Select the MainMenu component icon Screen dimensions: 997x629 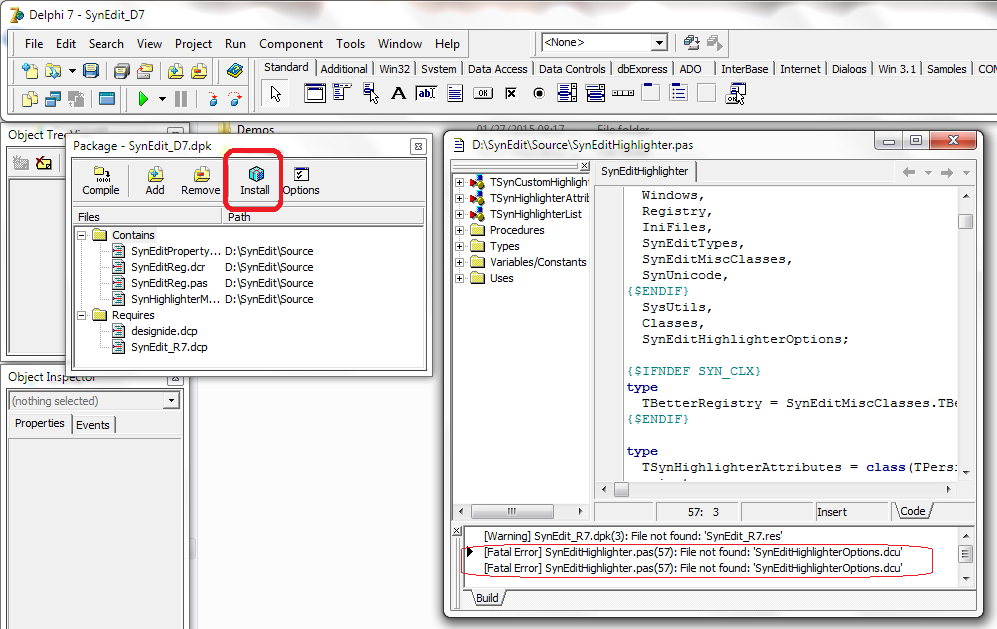coord(342,93)
